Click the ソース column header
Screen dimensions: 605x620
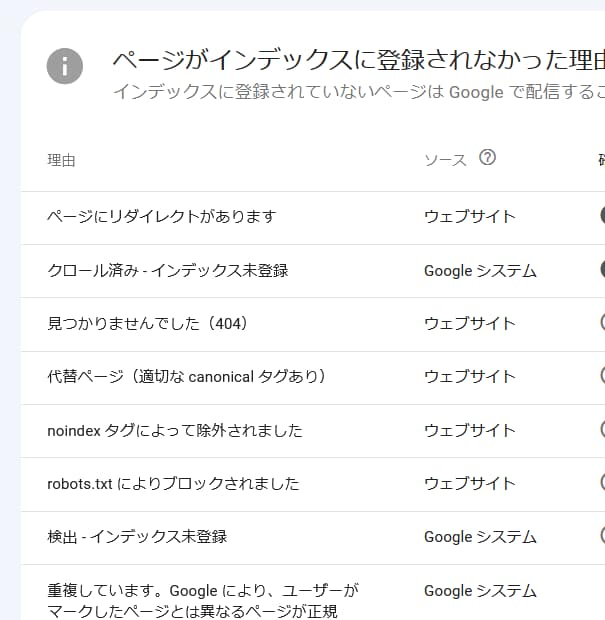445,161
